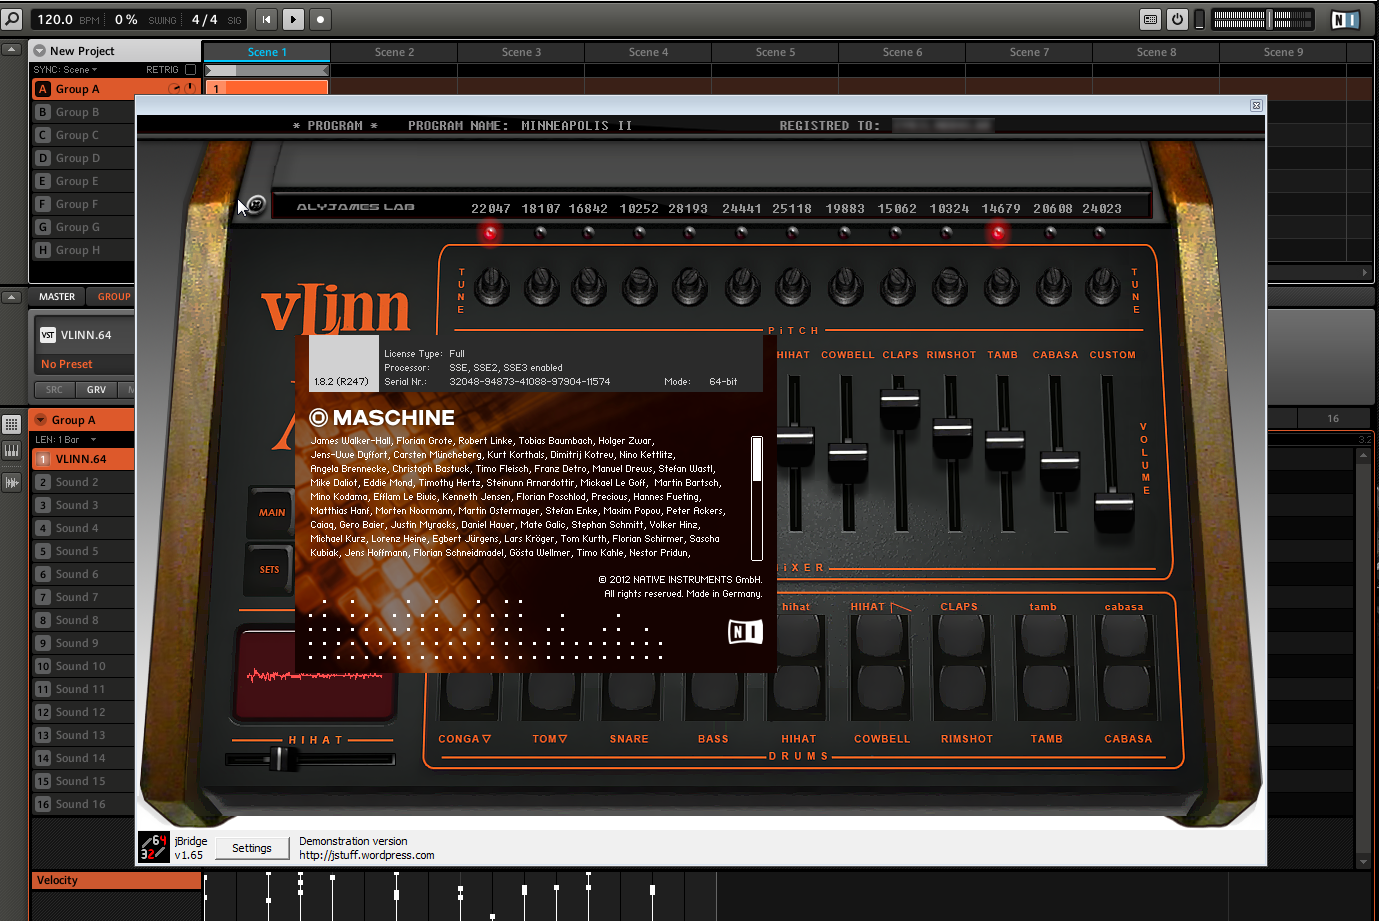Select the MASTER tab
Screen dimensions: 1379x921
coord(57,297)
